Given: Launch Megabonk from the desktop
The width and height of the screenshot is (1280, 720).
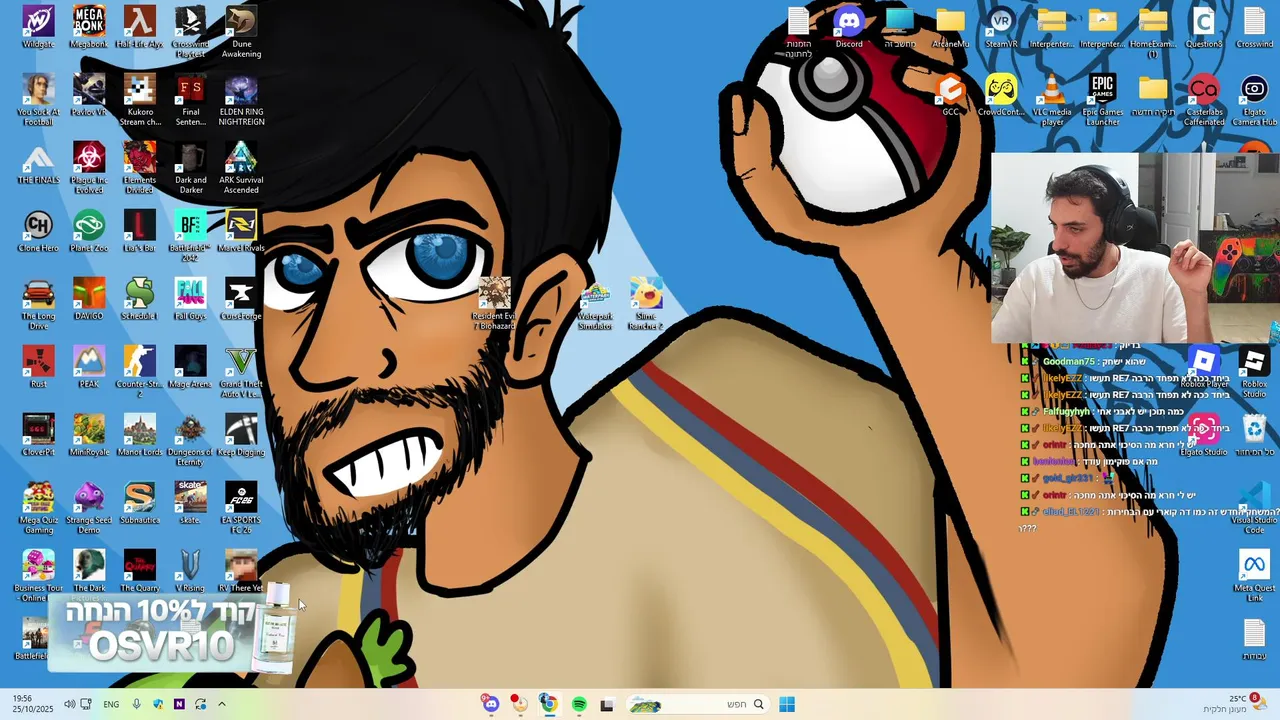Looking at the screenshot, I should 89,27.
